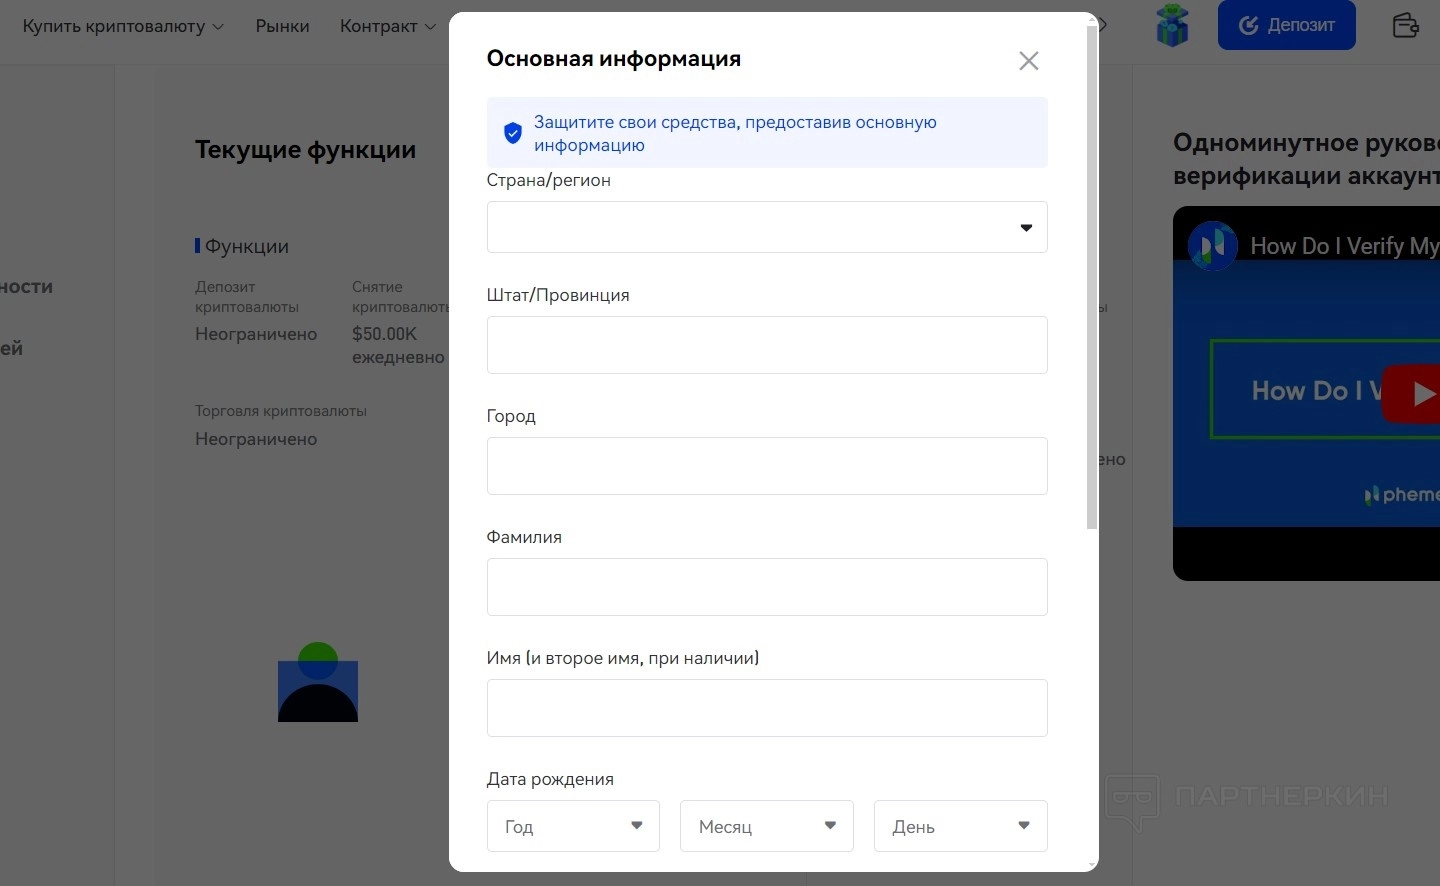The image size is (1440, 886).
Task: Open the wallet icon in header
Action: pyautogui.click(x=1405, y=25)
